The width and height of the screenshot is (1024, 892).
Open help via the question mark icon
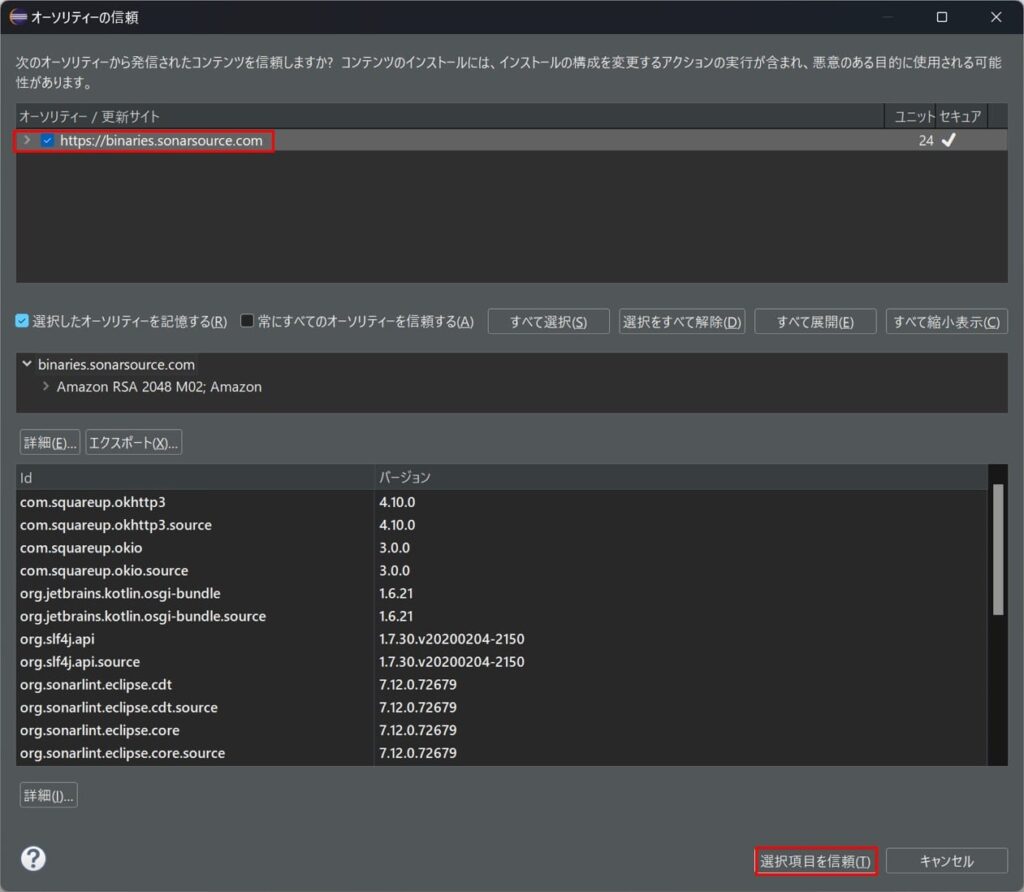click(x=34, y=858)
